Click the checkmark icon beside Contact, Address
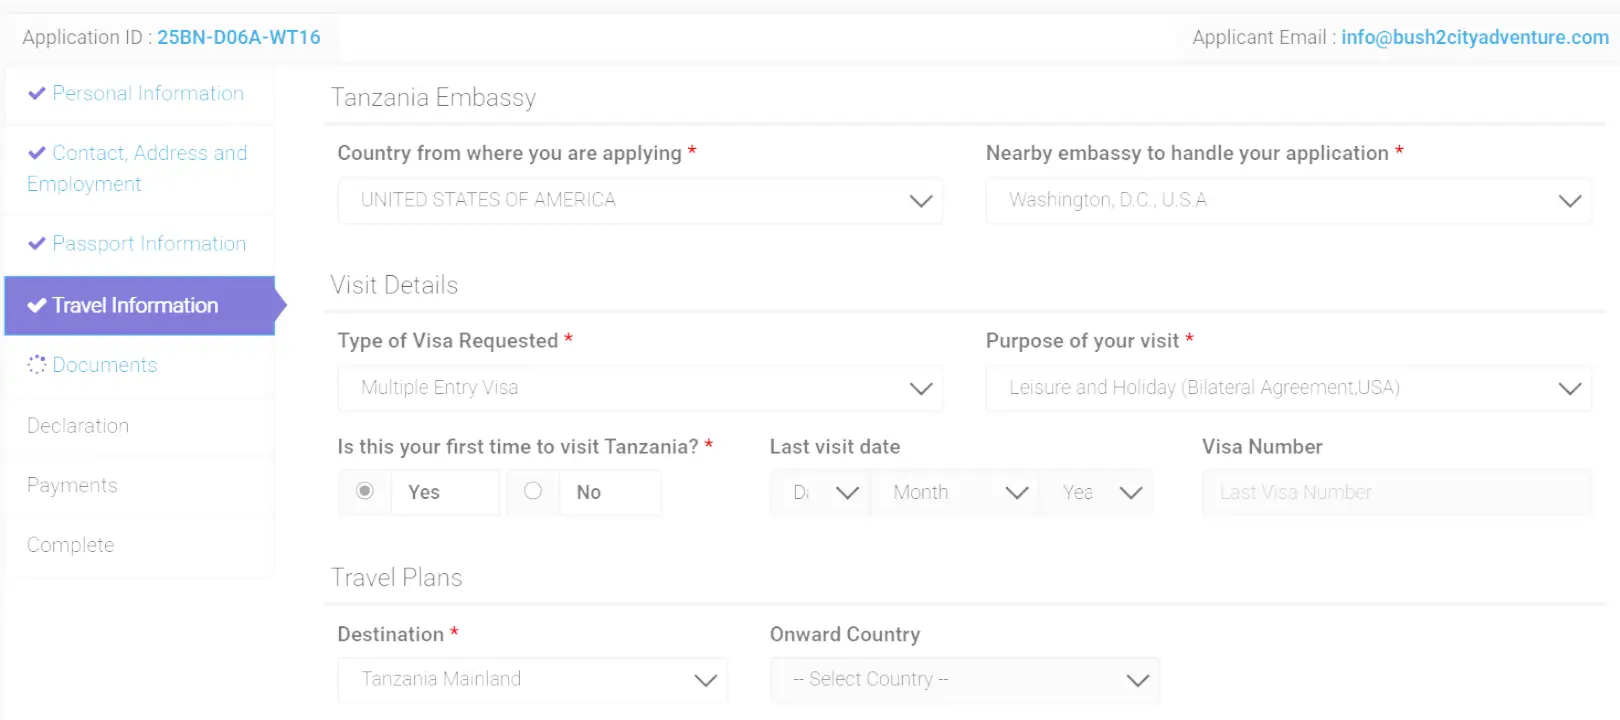Image resolution: width=1620 pixels, height=720 pixels. [37, 153]
